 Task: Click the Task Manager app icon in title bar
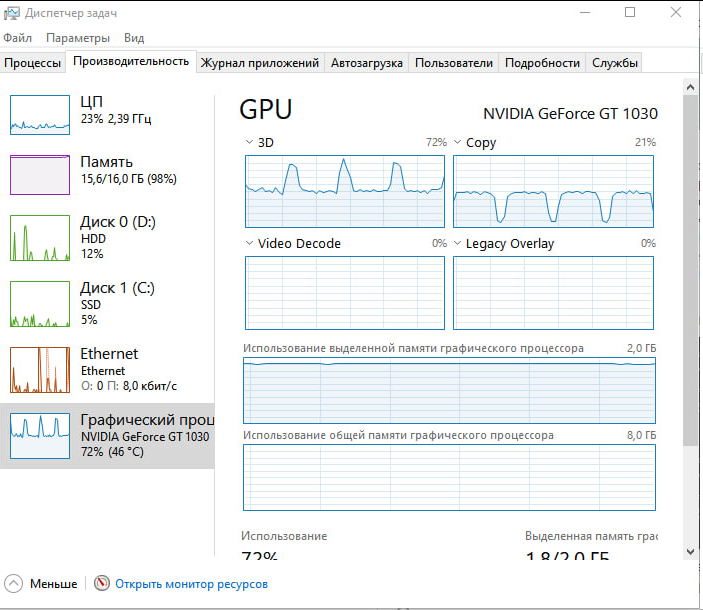[11, 13]
